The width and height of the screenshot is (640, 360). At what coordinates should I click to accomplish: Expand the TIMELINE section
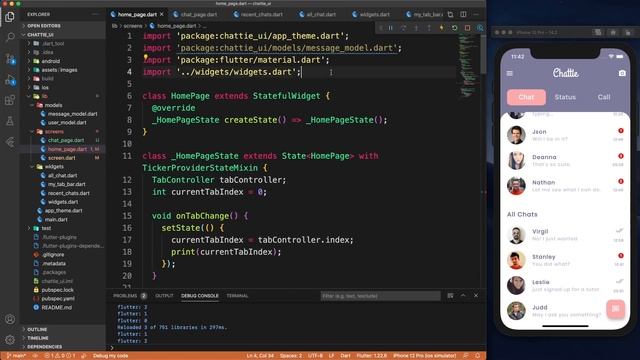63,338
